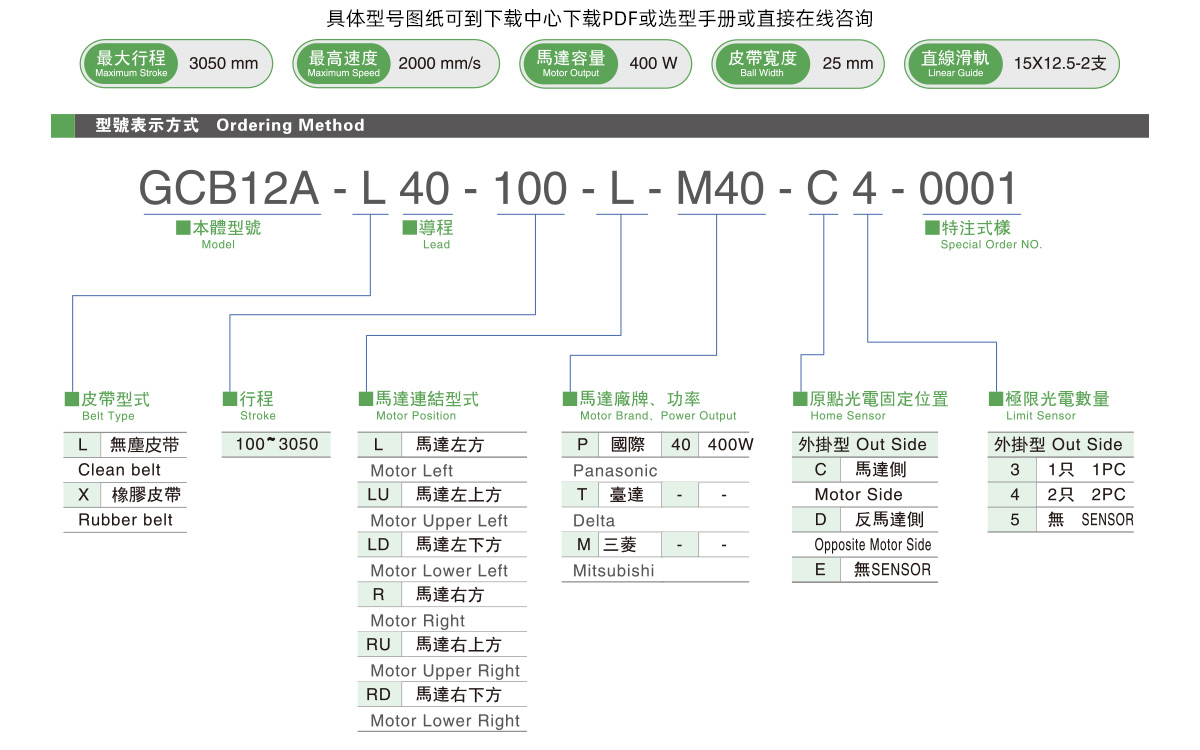Click the Rubber belt row
Screen dimensions: 1200x750
pos(125,520)
